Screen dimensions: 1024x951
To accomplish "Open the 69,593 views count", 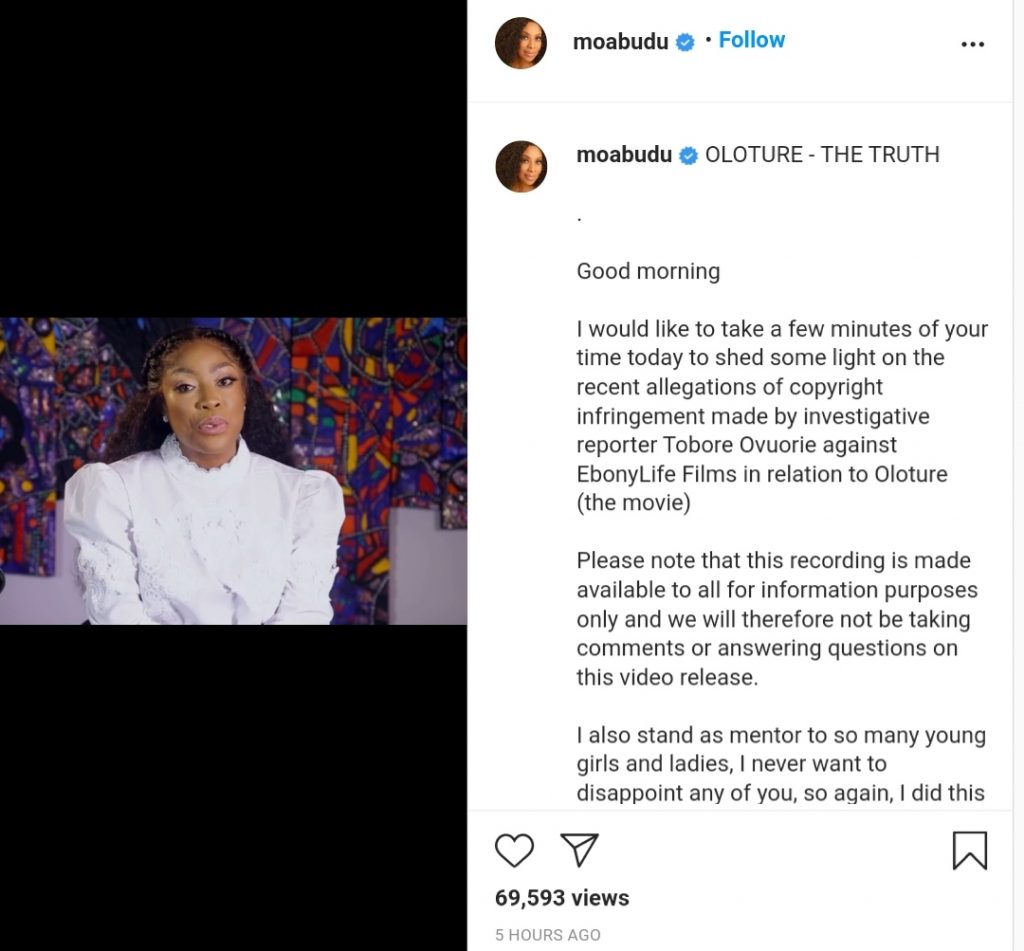I will (x=561, y=898).
